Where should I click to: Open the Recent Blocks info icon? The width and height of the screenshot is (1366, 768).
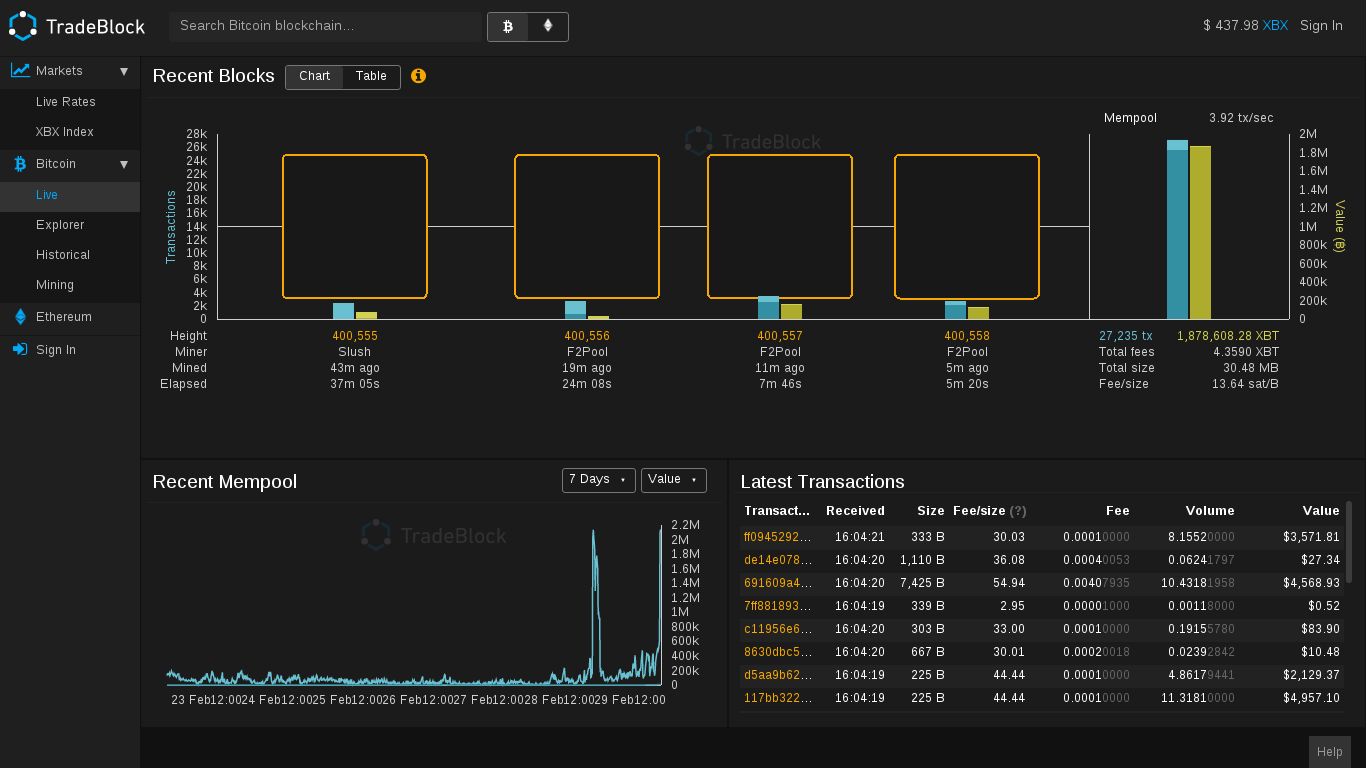coord(418,76)
